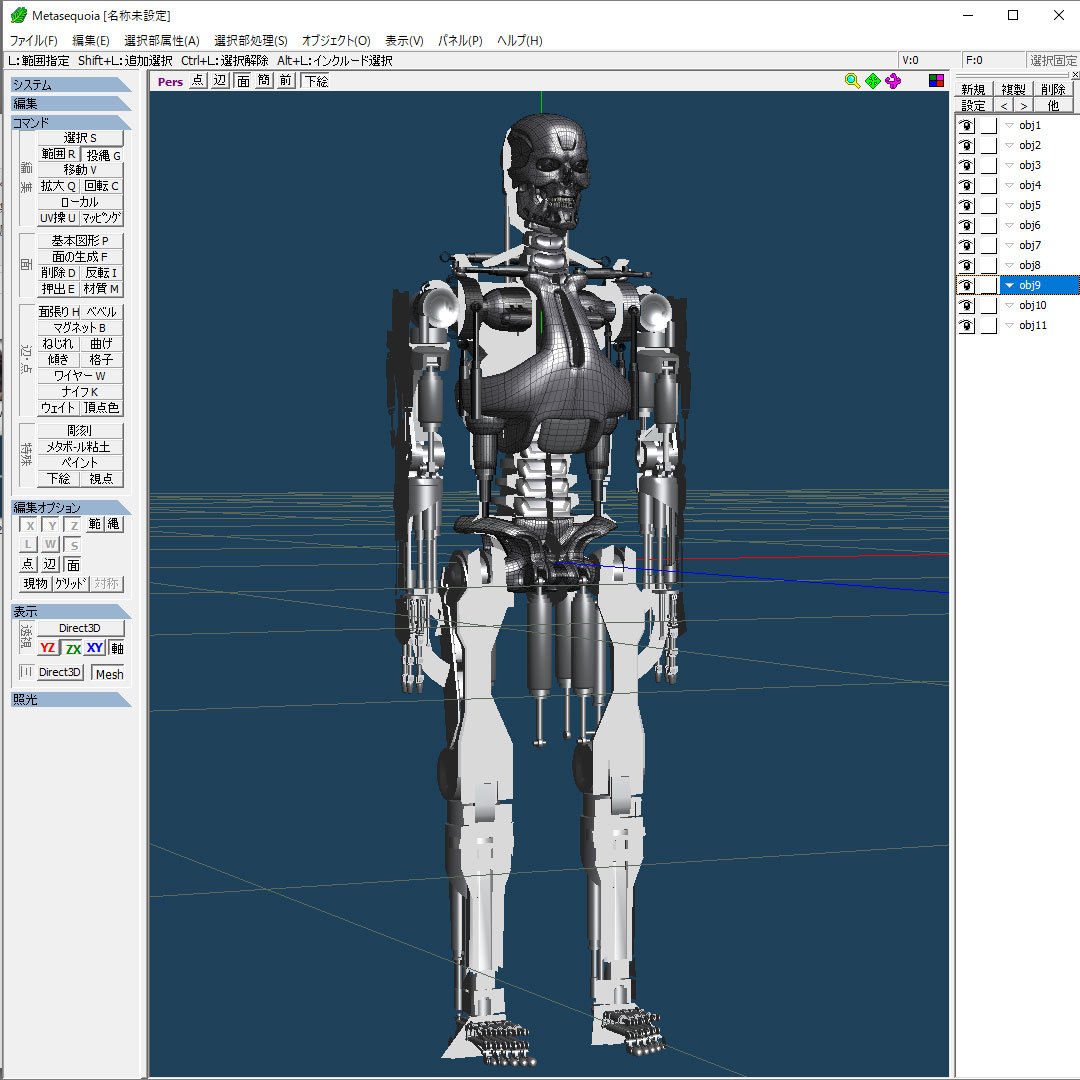Image resolution: width=1080 pixels, height=1080 pixels.
Task: Hide obj3 with its eye icon
Action: pos(966,165)
